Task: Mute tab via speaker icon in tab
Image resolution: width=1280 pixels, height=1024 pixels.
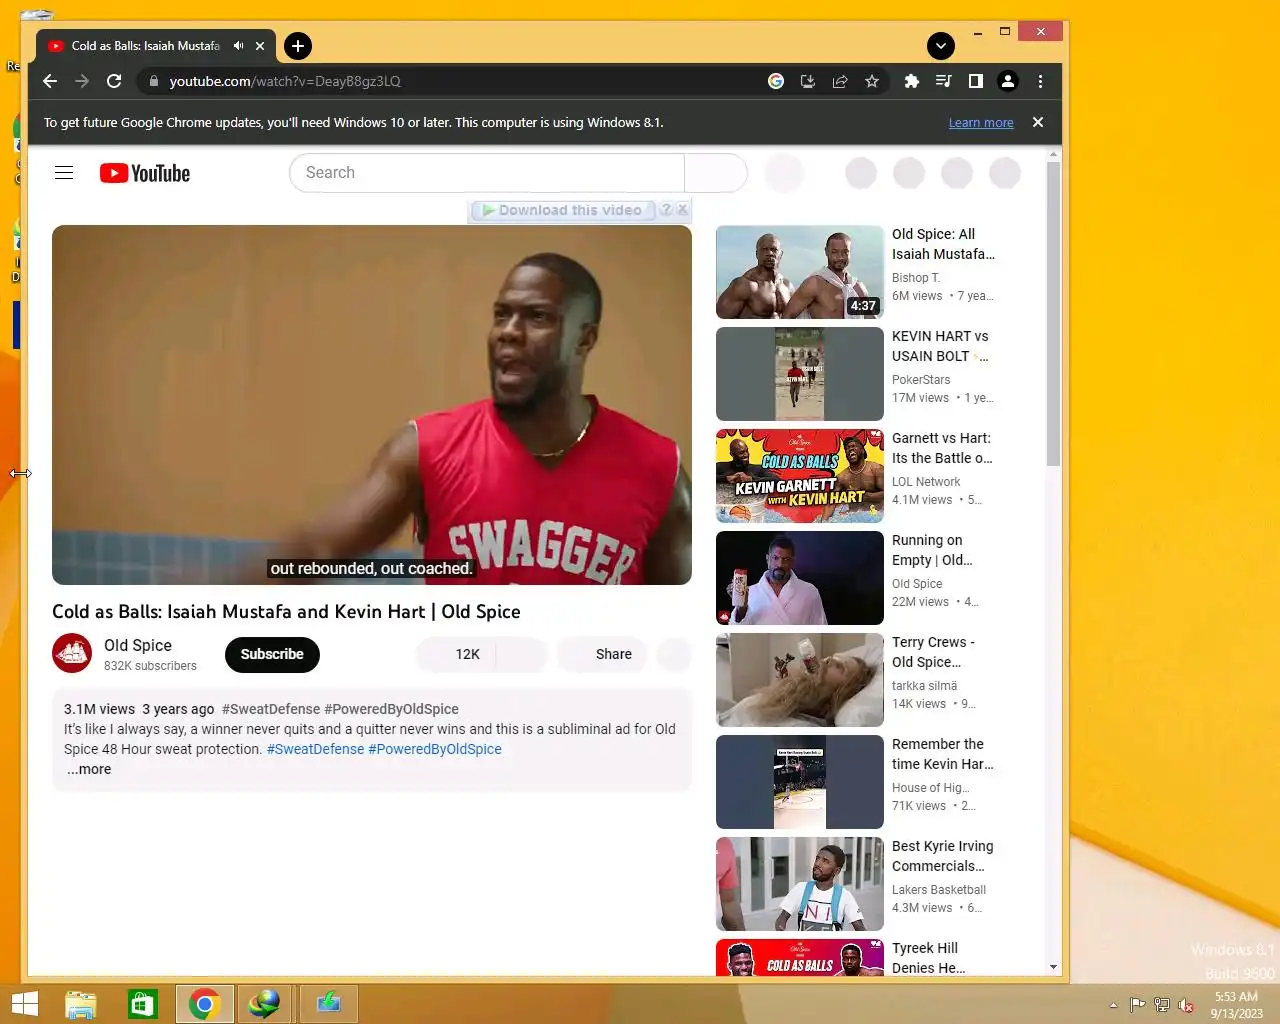Action: coord(238,46)
